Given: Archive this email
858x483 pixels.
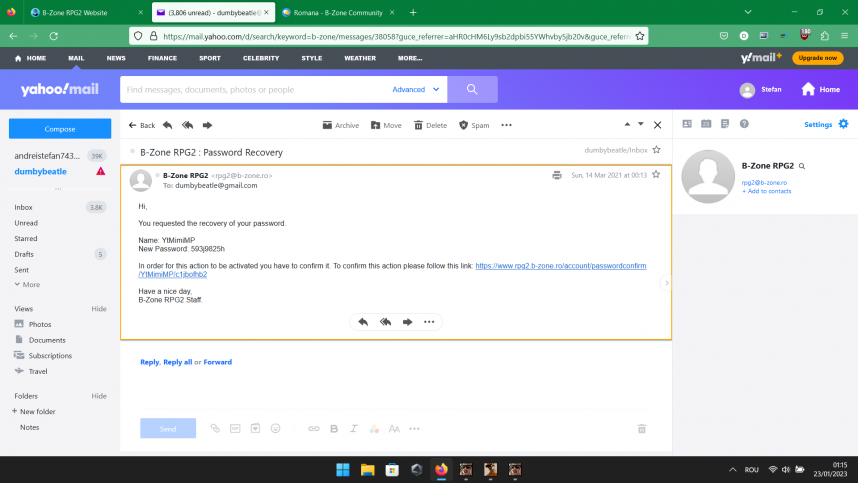Looking at the screenshot, I should tap(341, 125).
